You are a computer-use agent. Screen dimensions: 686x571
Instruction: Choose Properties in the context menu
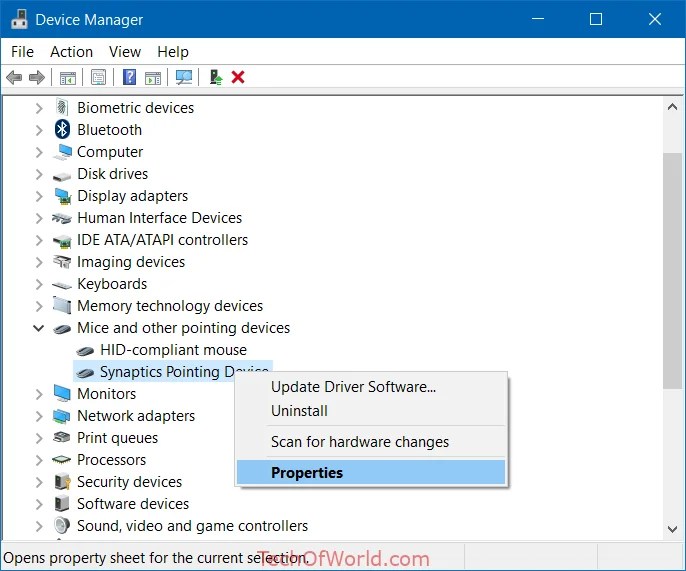[371, 472]
